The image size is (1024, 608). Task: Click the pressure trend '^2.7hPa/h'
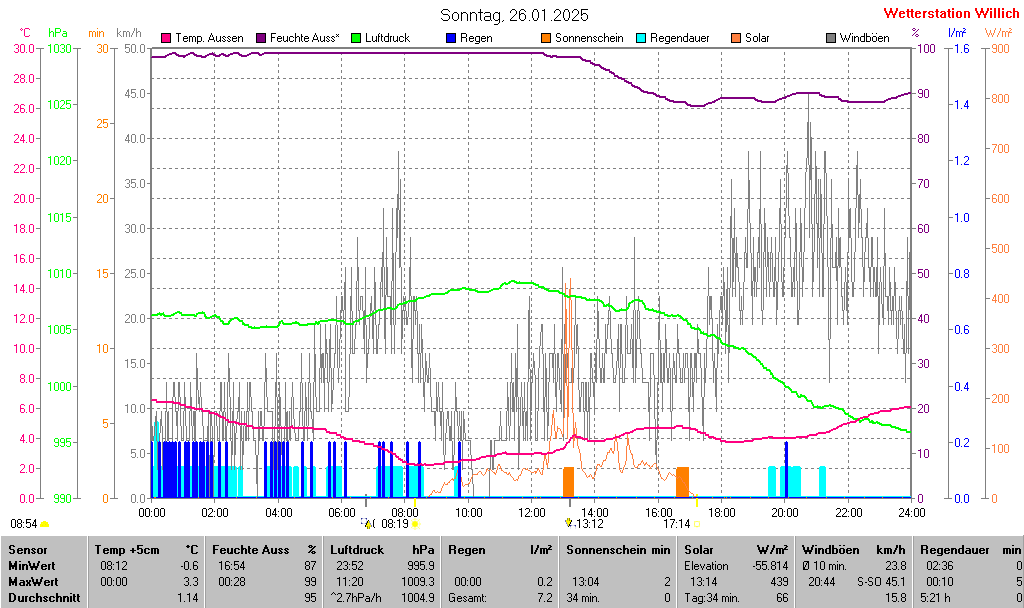coord(356,598)
